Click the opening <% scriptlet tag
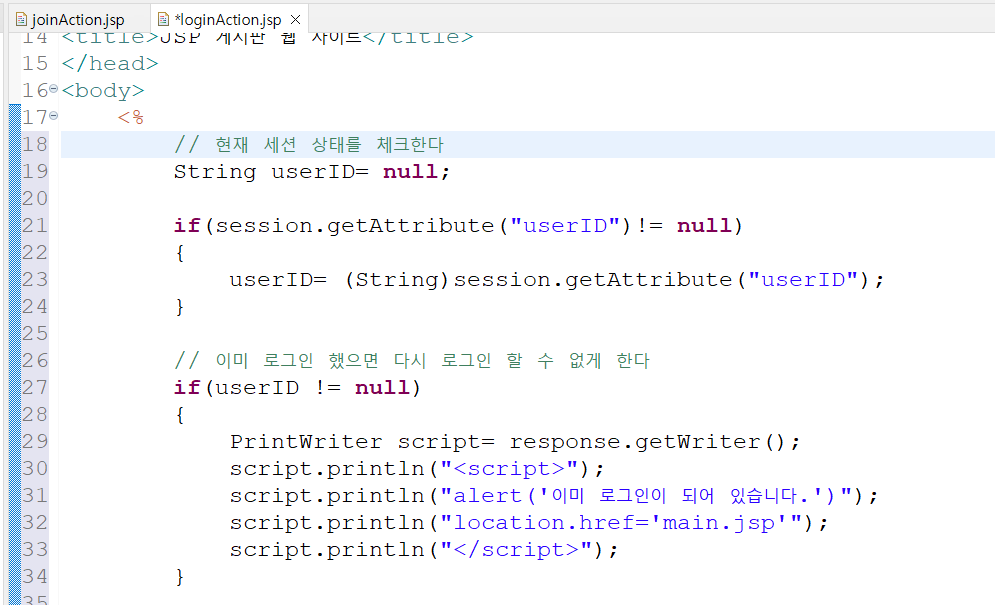 131,117
